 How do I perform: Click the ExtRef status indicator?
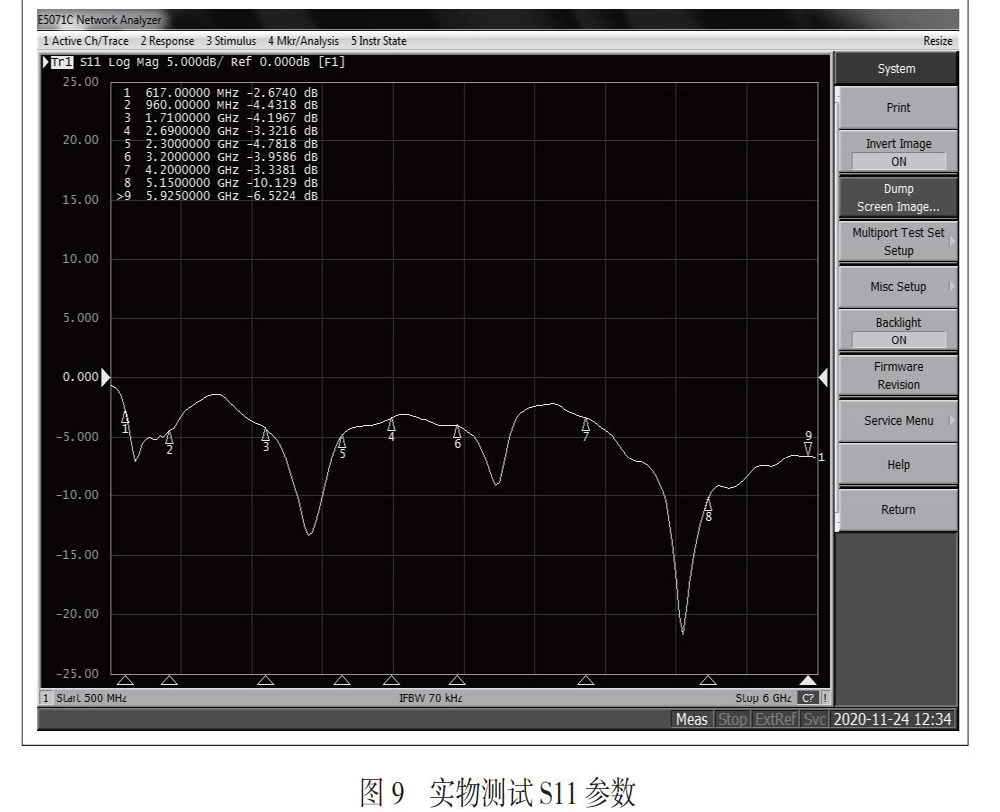pos(776,720)
